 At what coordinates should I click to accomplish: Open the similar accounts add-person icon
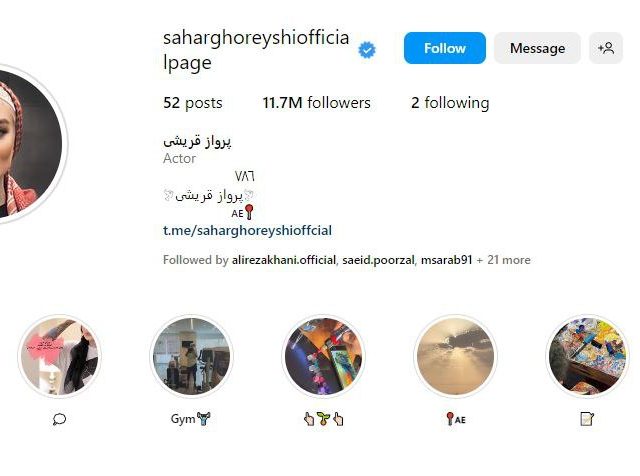tap(606, 48)
